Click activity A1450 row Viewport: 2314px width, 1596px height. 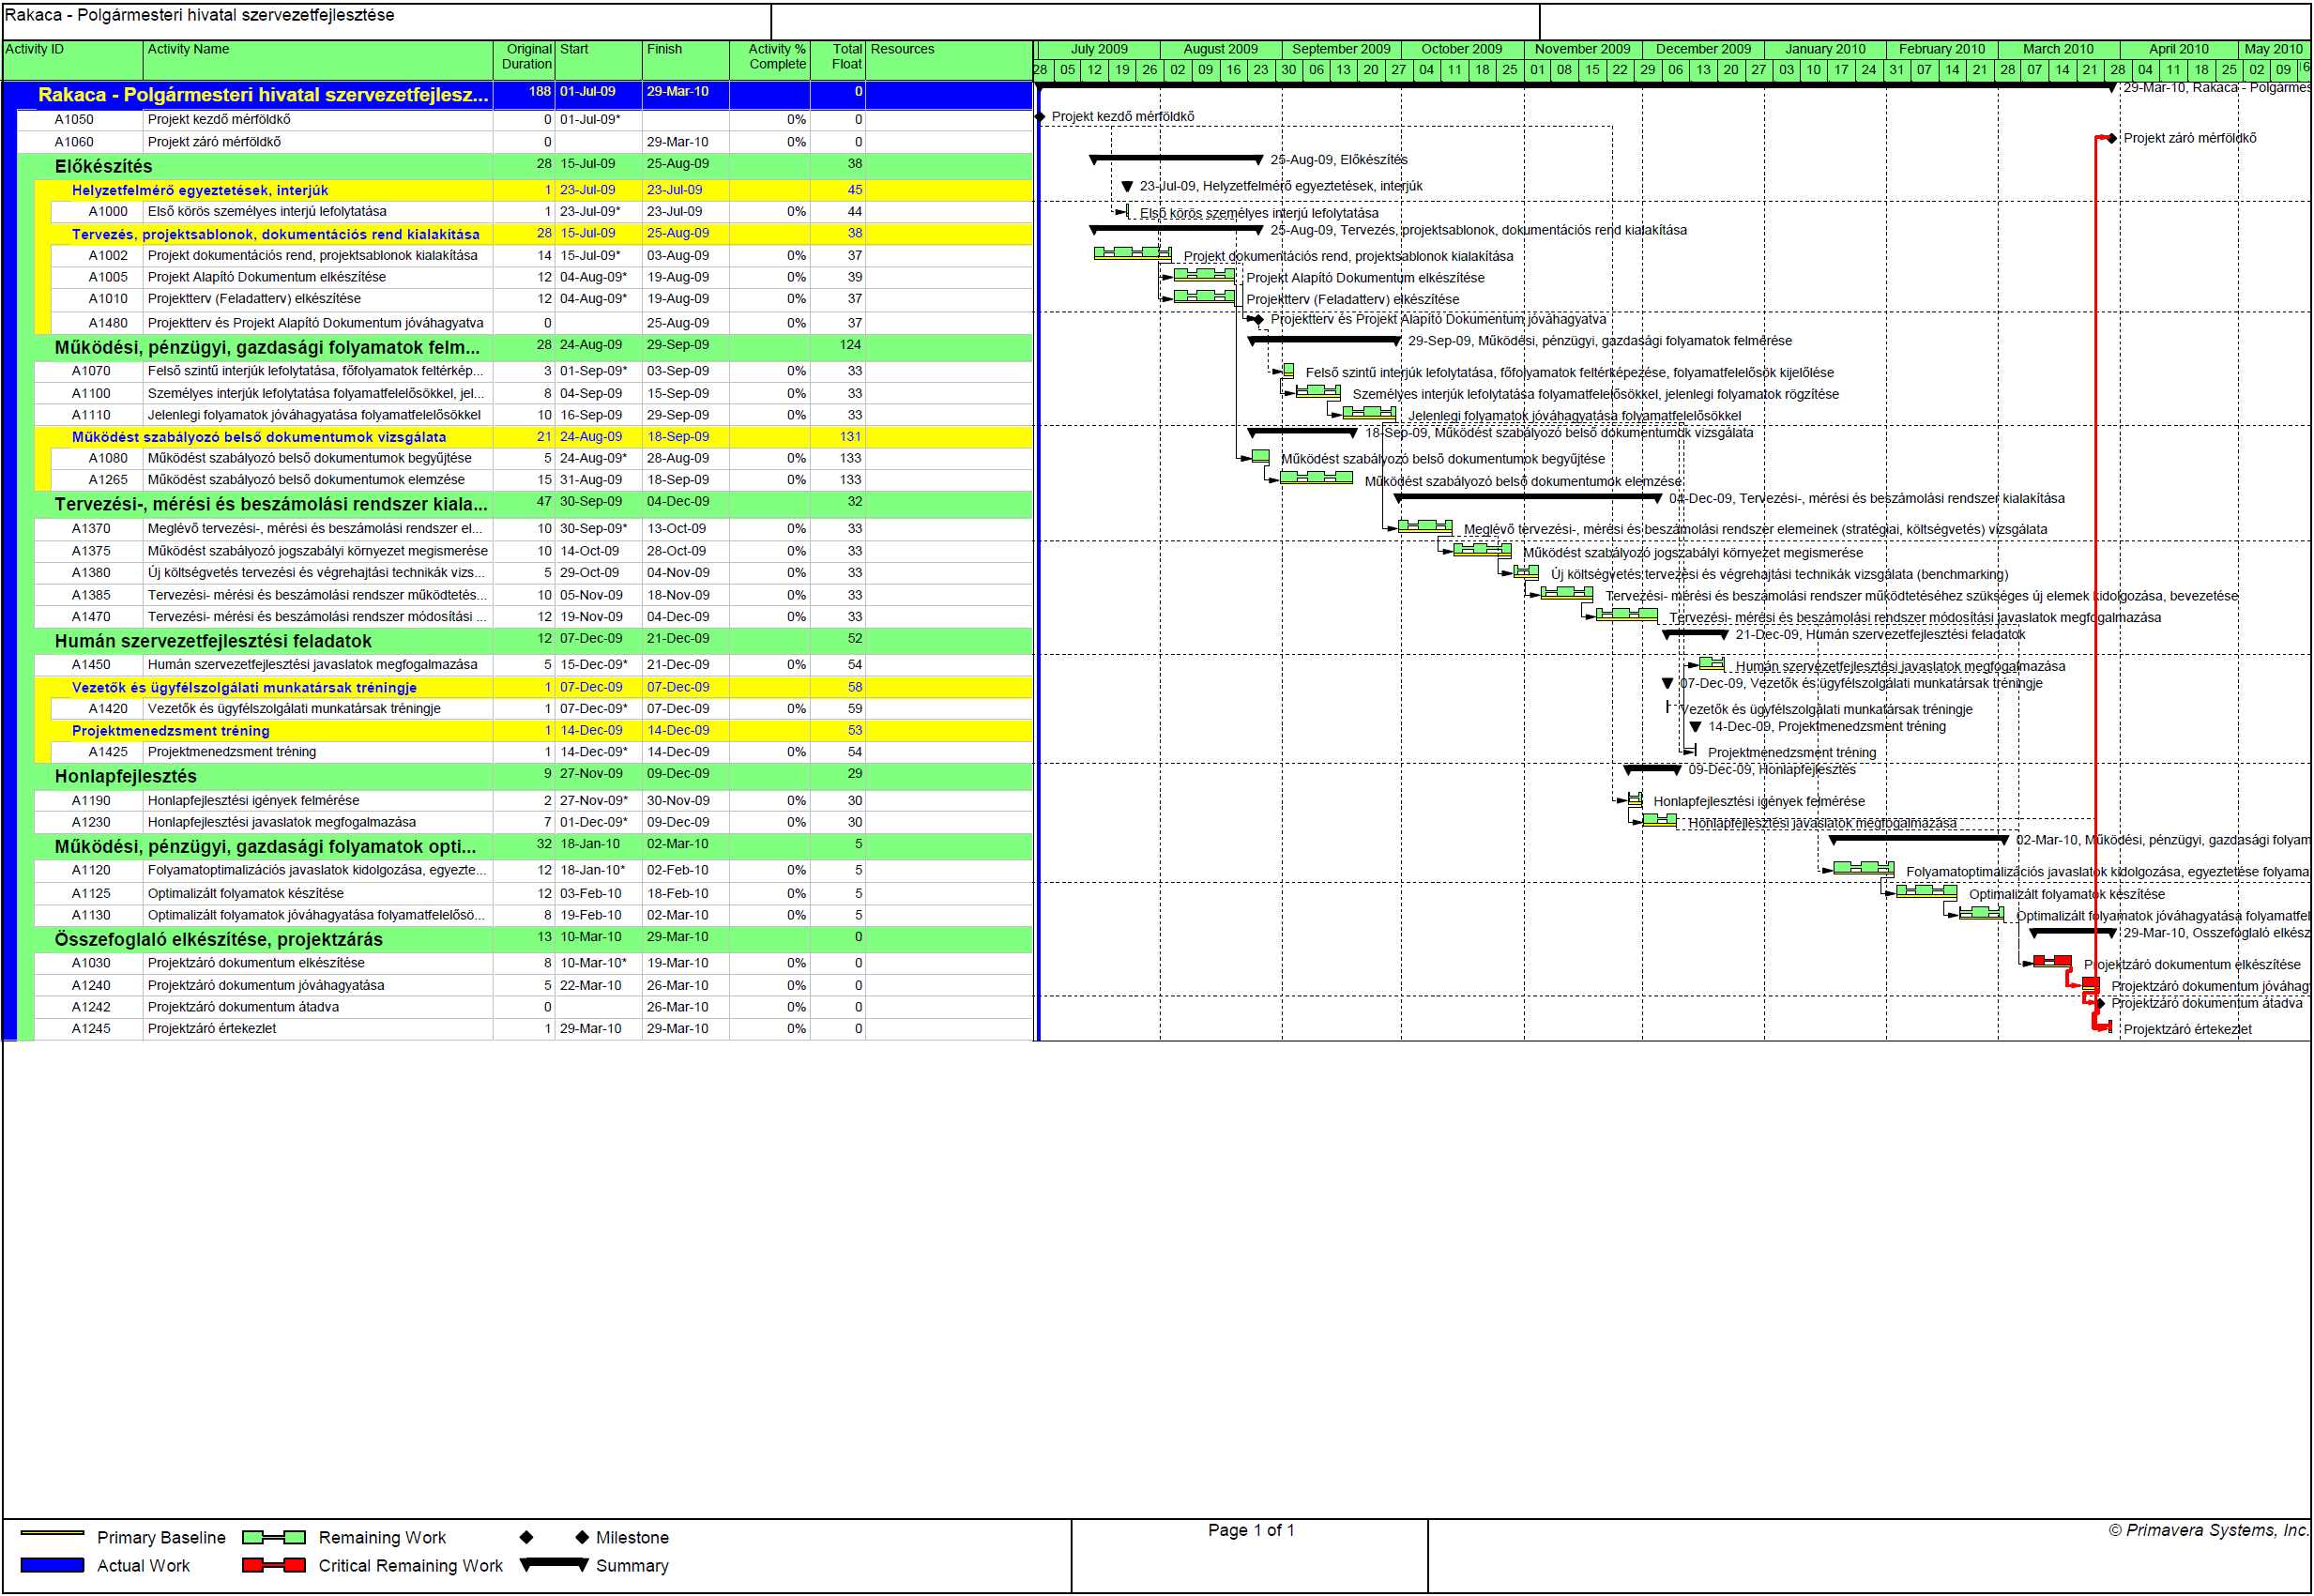coord(534,664)
